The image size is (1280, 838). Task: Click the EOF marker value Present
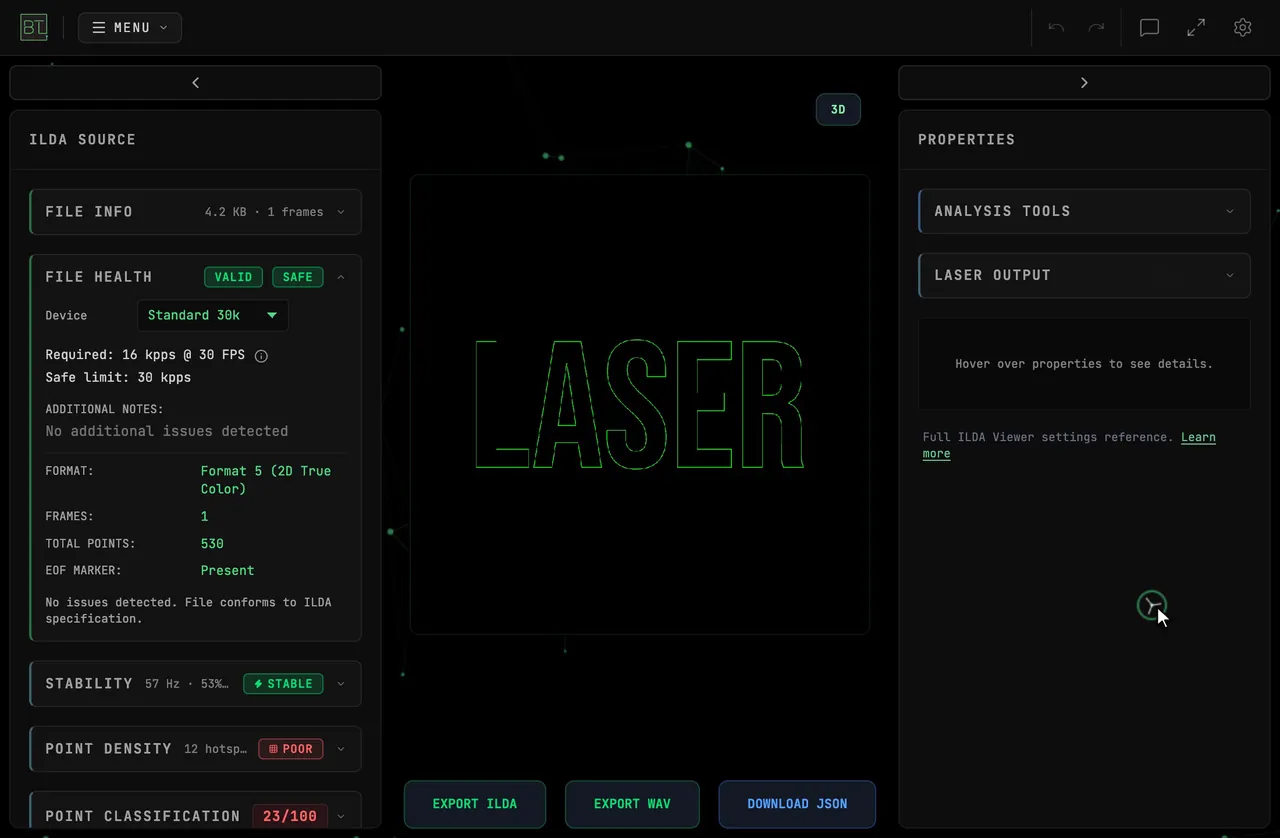point(227,571)
